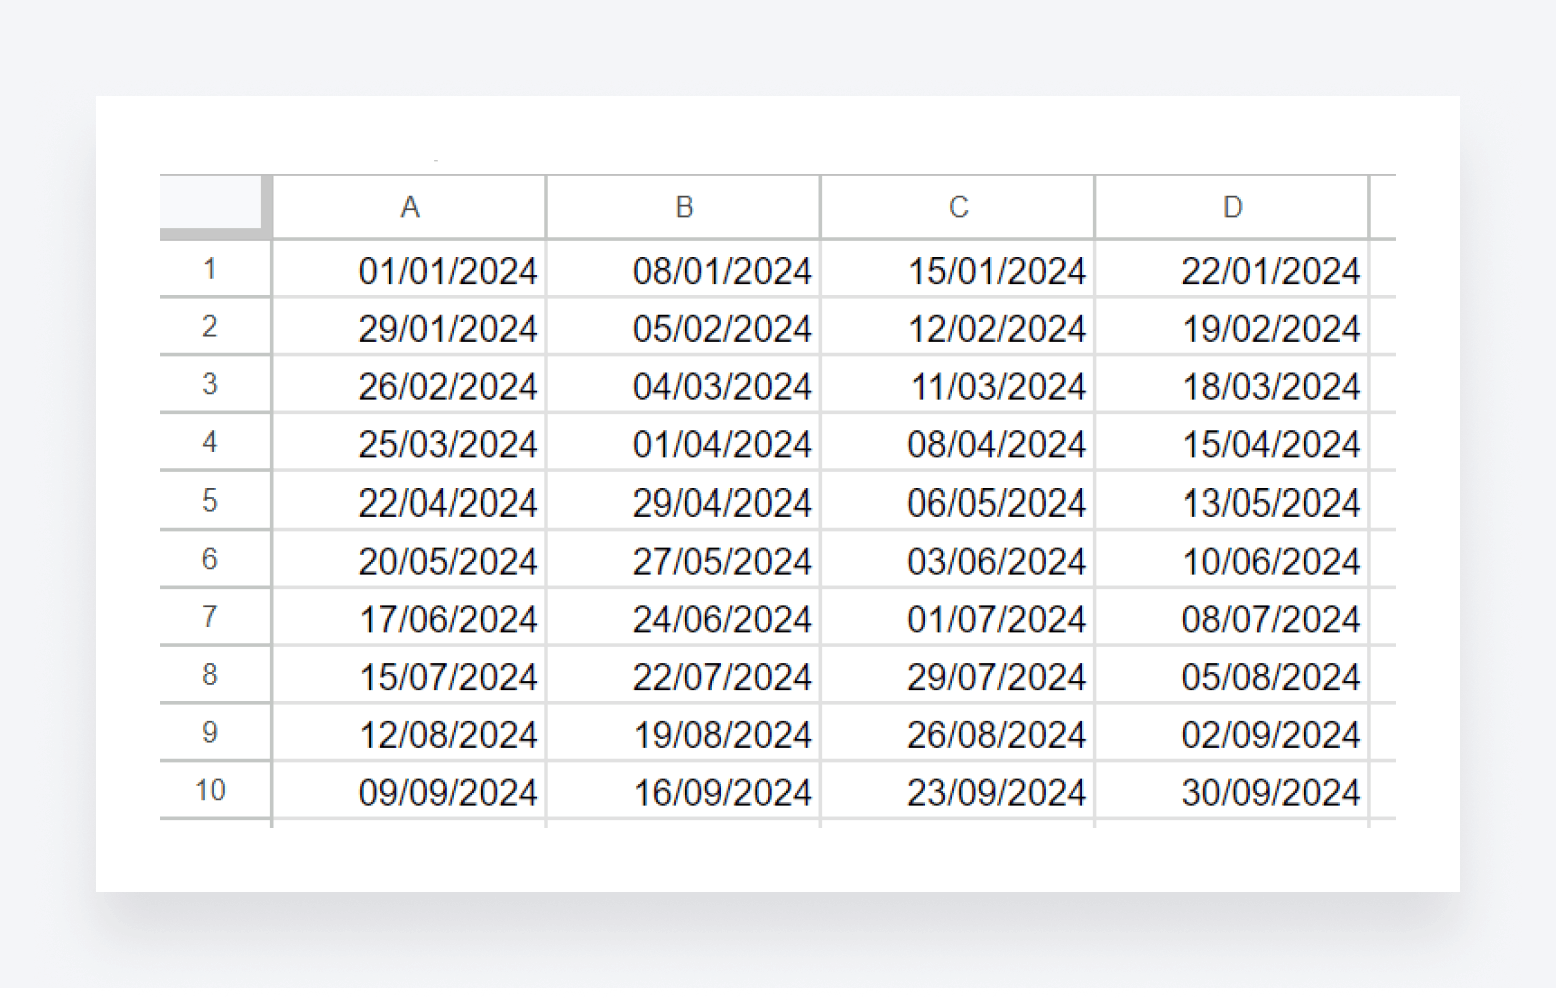Click cell containing 02/09/2024
Viewport: 1556px width, 1000px height.
click(1232, 732)
